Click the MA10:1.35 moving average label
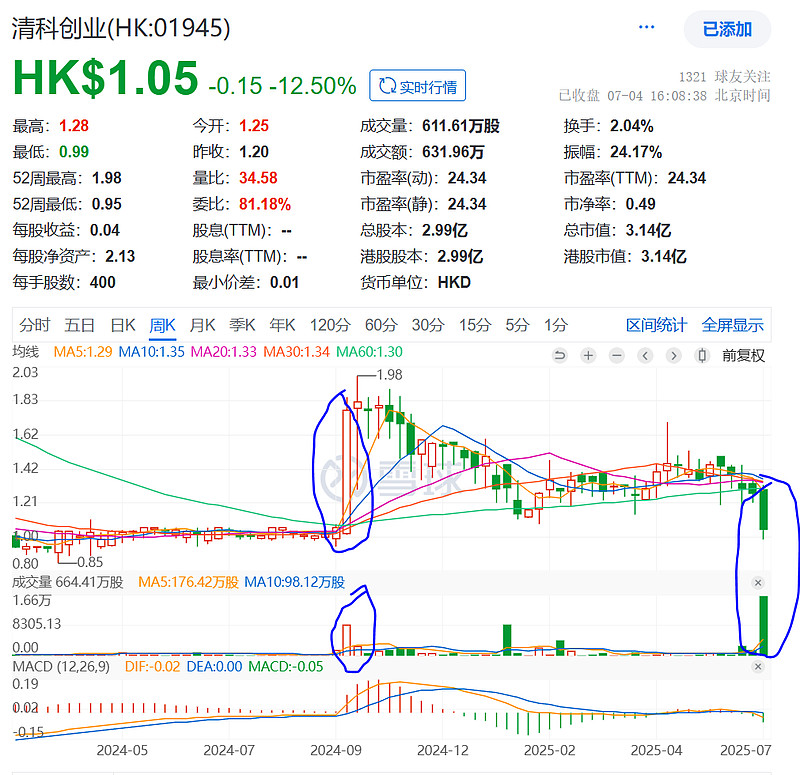800x775 pixels. pyautogui.click(x=151, y=352)
